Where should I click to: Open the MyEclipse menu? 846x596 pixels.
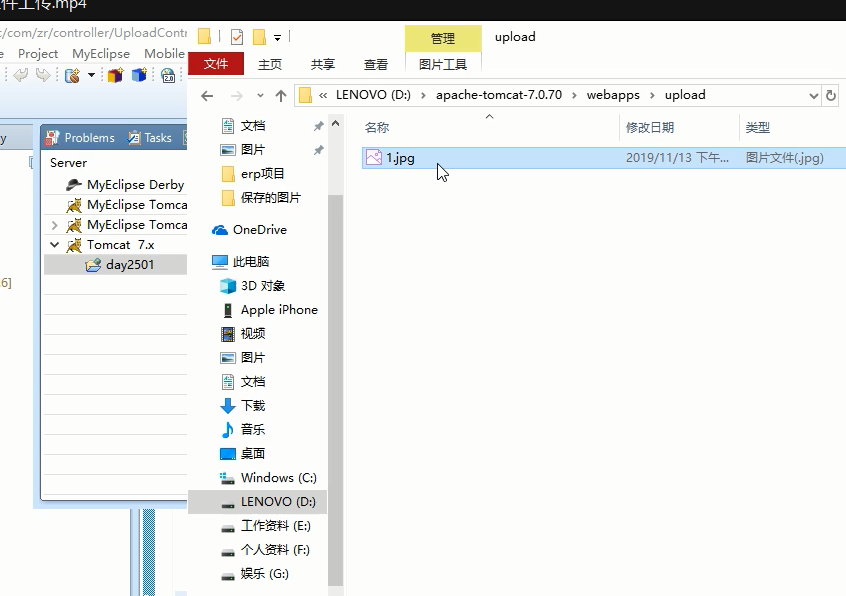[101, 54]
